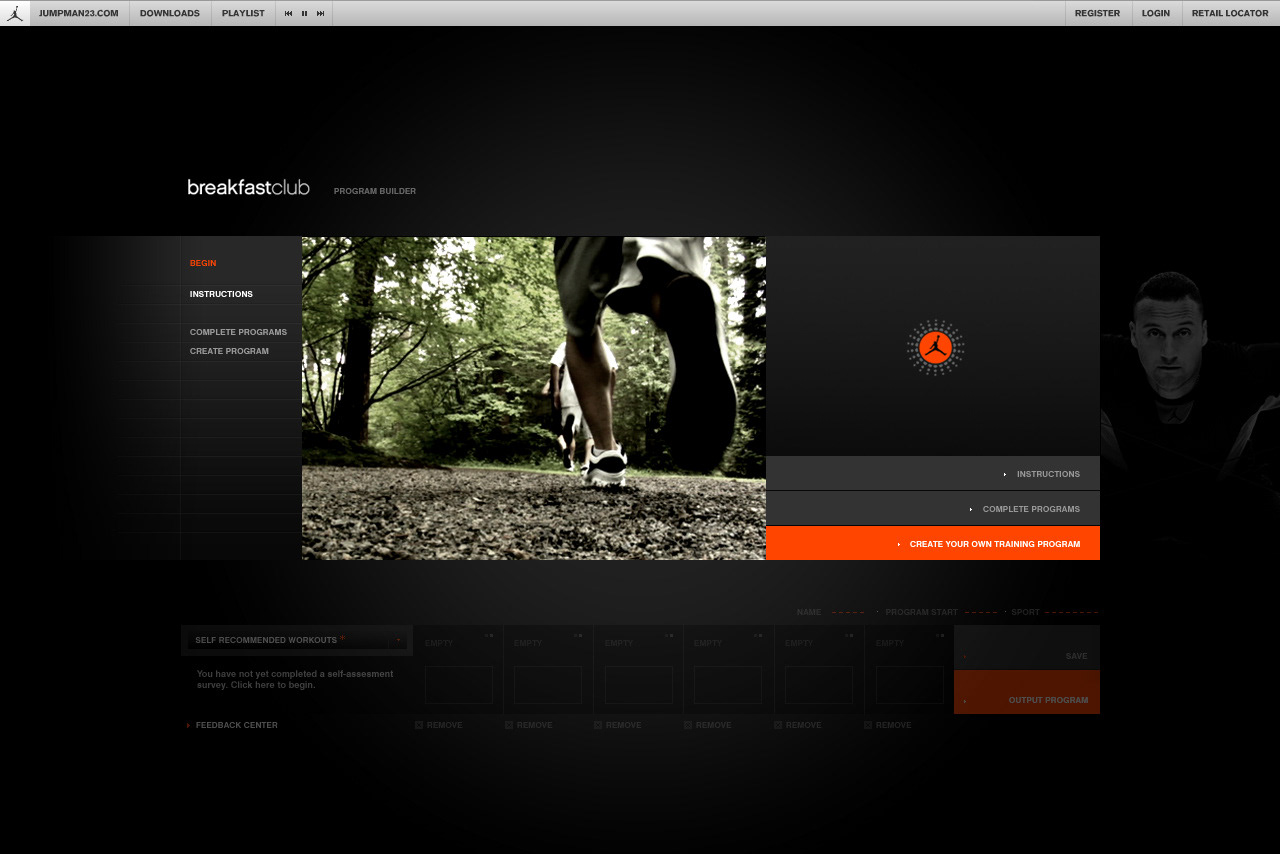Go to JUMPMAN23.COM link
This screenshot has width=1280, height=854.
(x=78, y=13)
